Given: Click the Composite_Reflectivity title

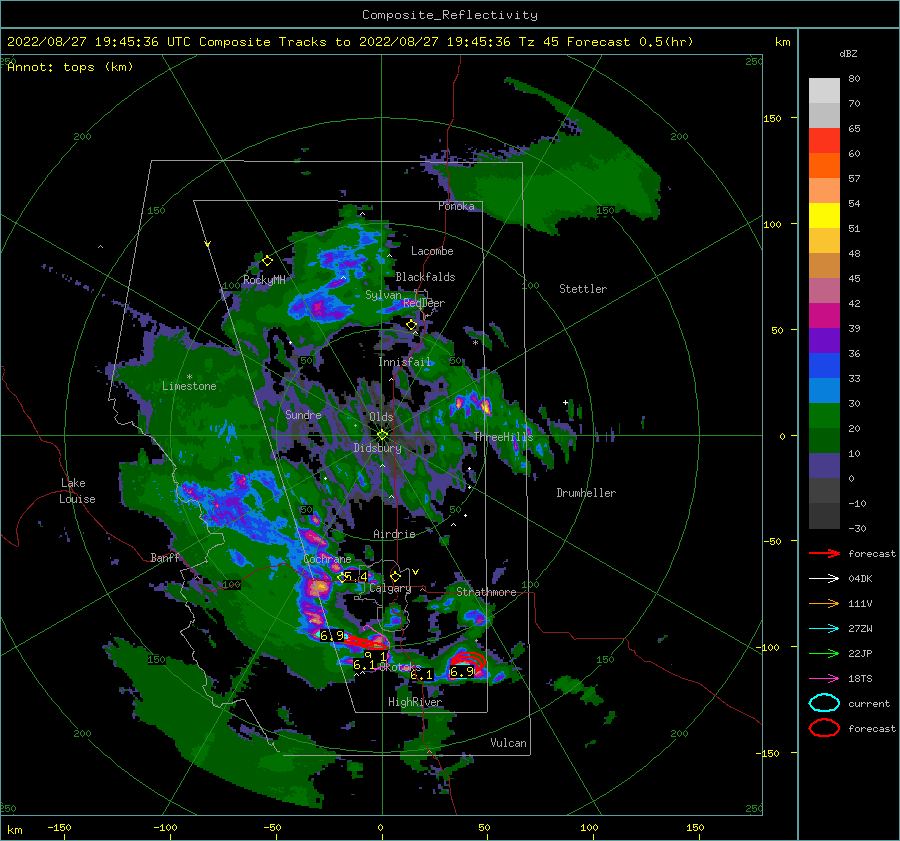Looking at the screenshot, I should (x=450, y=15).
